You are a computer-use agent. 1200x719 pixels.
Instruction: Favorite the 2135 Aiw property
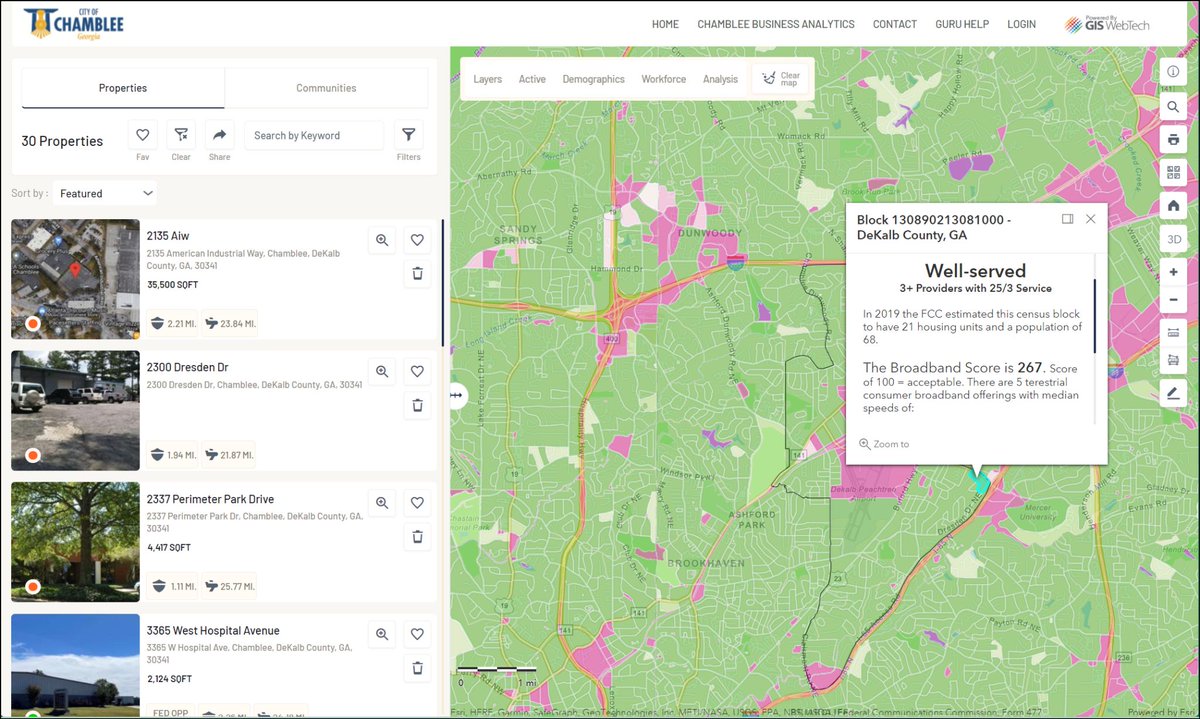coord(417,240)
